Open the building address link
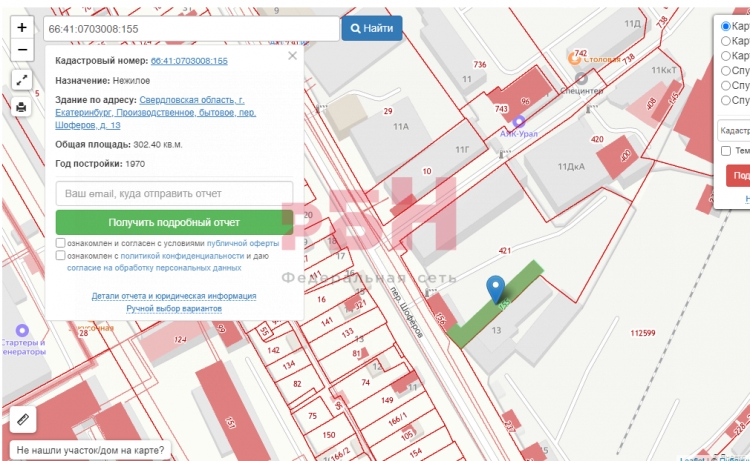 pyautogui.click(x=155, y=112)
